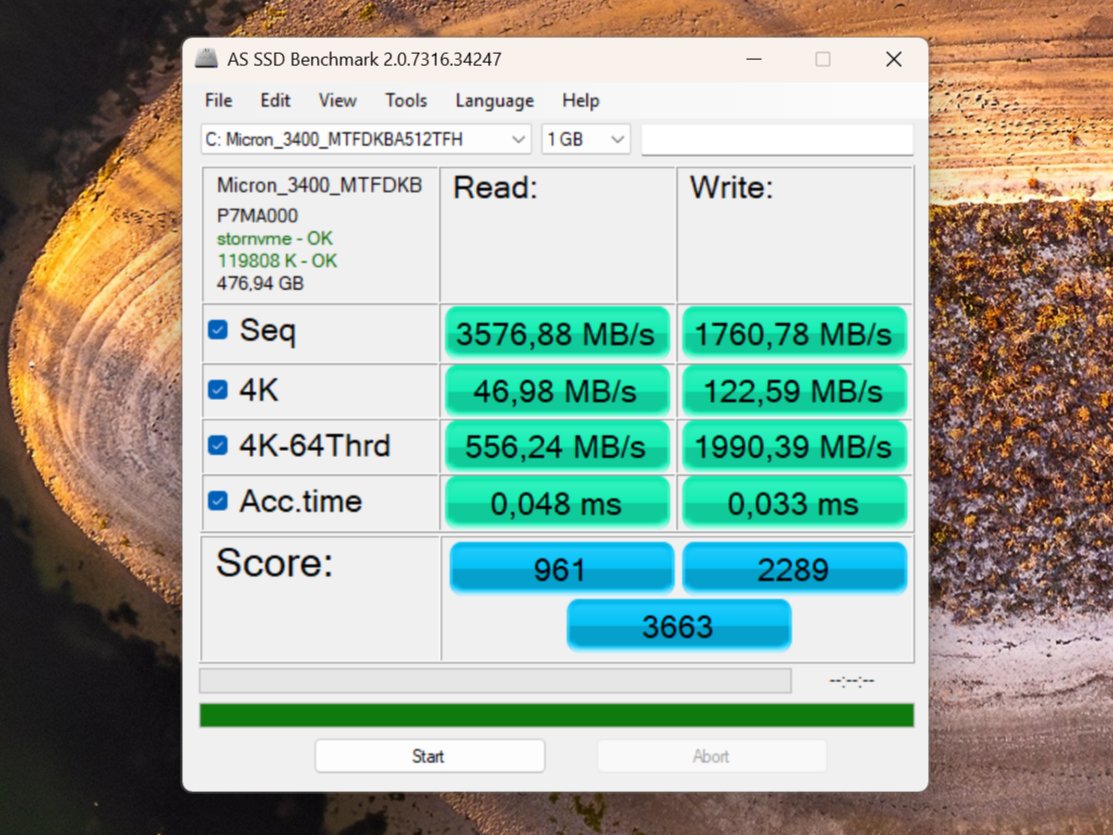Viewport: 1113px width, 835px height.
Task: Open the File menu
Action: pos(218,100)
